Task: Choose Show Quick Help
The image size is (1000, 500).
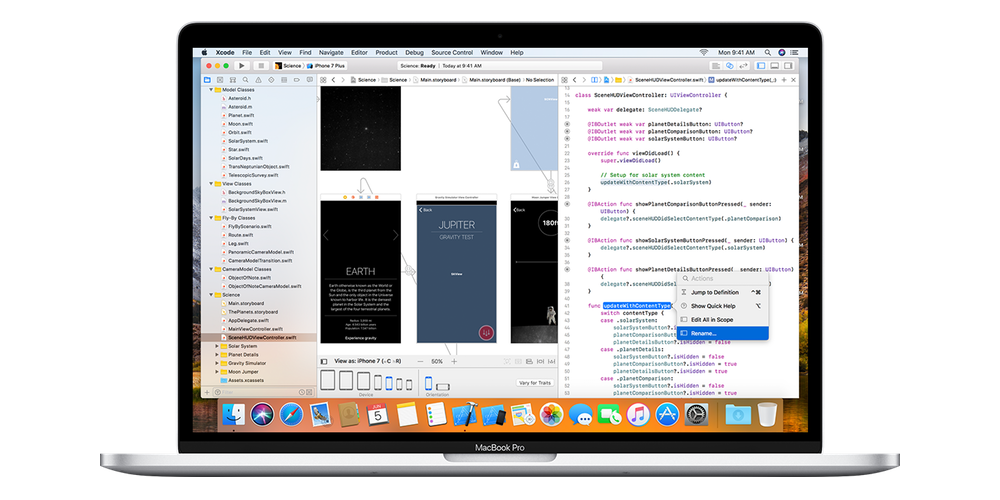Action: [x=723, y=306]
